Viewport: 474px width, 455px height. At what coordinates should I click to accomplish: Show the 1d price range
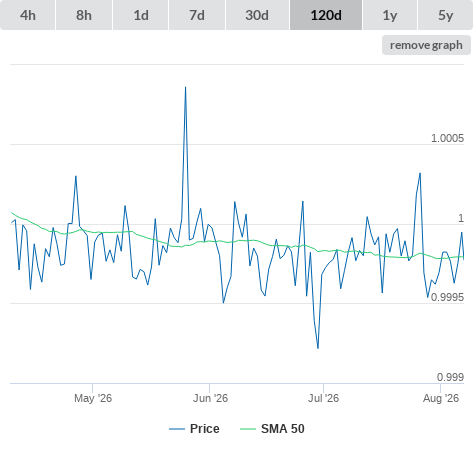click(x=141, y=15)
